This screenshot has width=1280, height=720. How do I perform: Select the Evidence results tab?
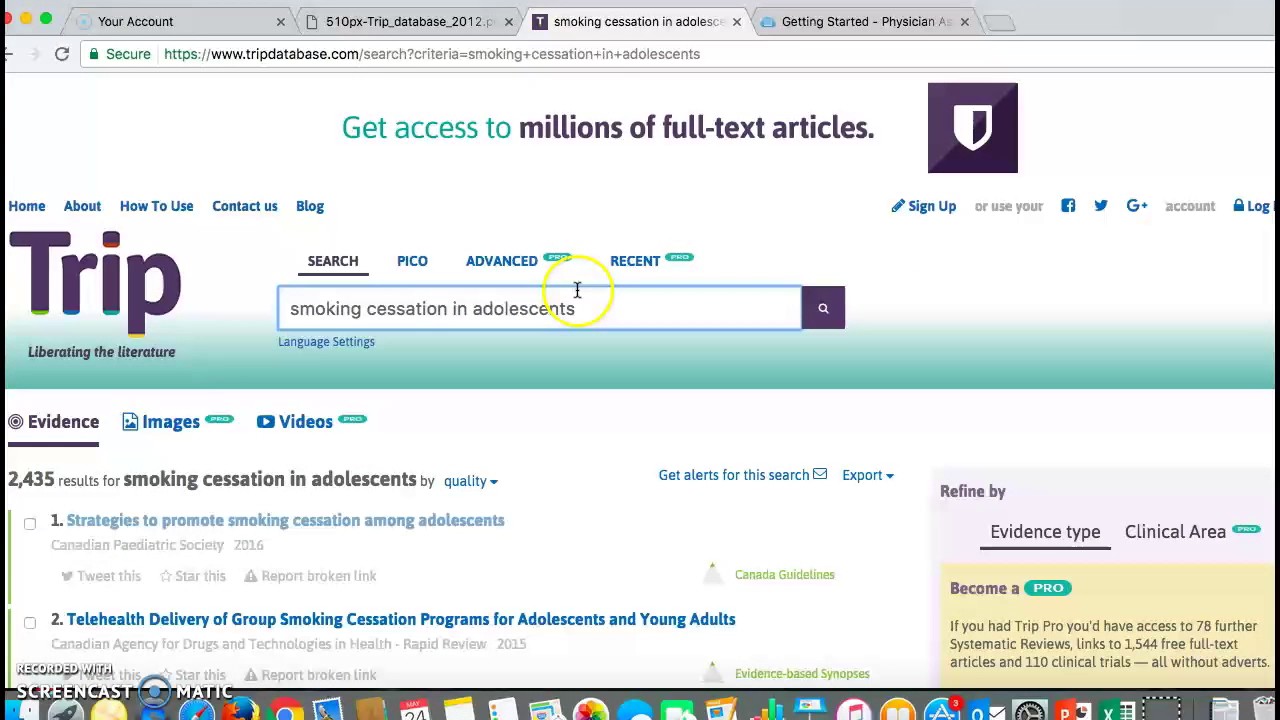pos(54,422)
